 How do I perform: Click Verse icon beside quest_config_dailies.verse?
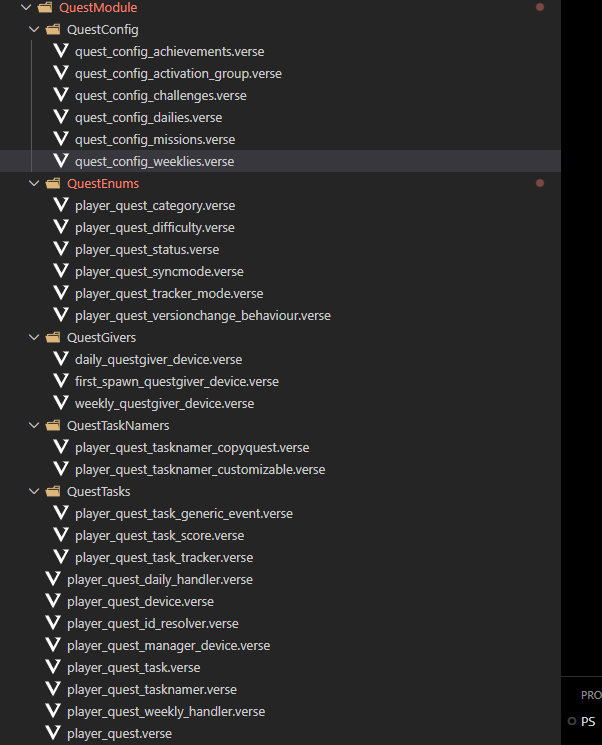coord(61,116)
